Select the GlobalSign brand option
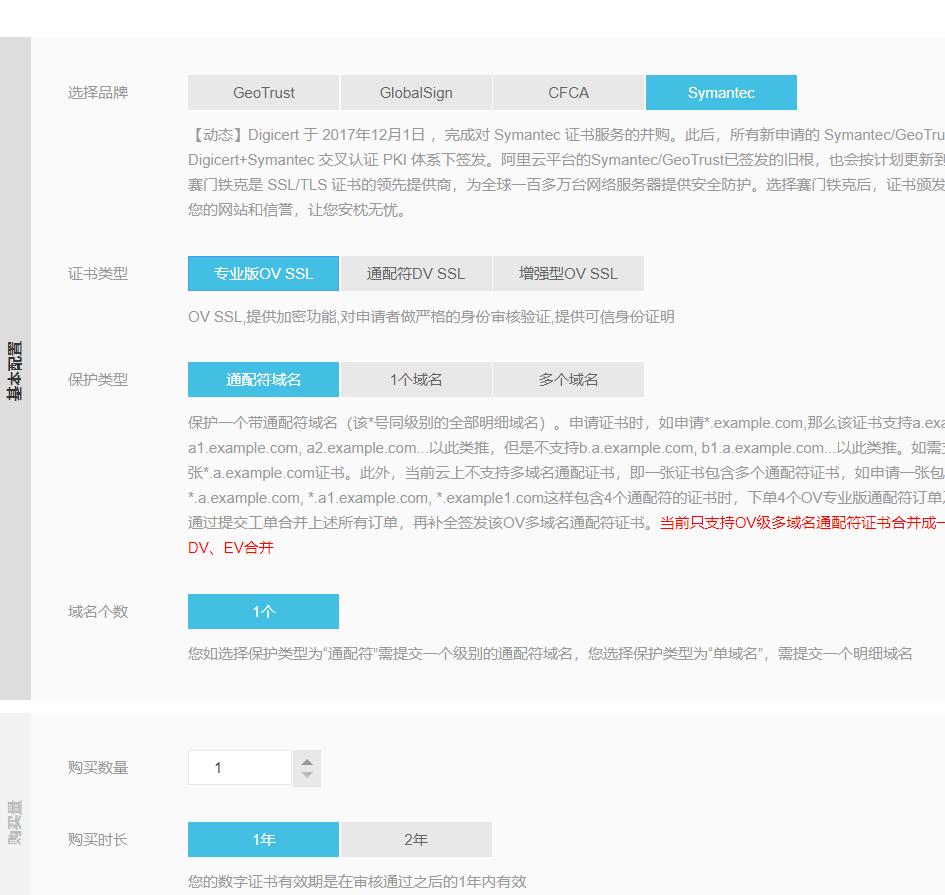Image resolution: width=945 pixels, height=895 pixels. pyautogui.click(x=415, y=92)
